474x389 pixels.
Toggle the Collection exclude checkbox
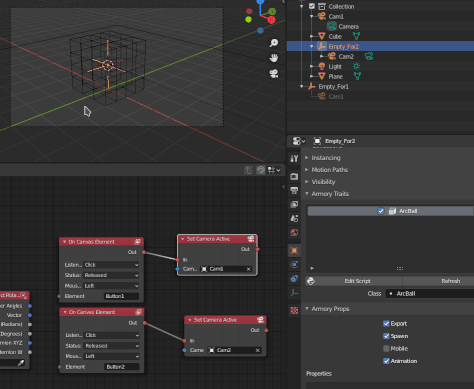[x=312, y=6]
